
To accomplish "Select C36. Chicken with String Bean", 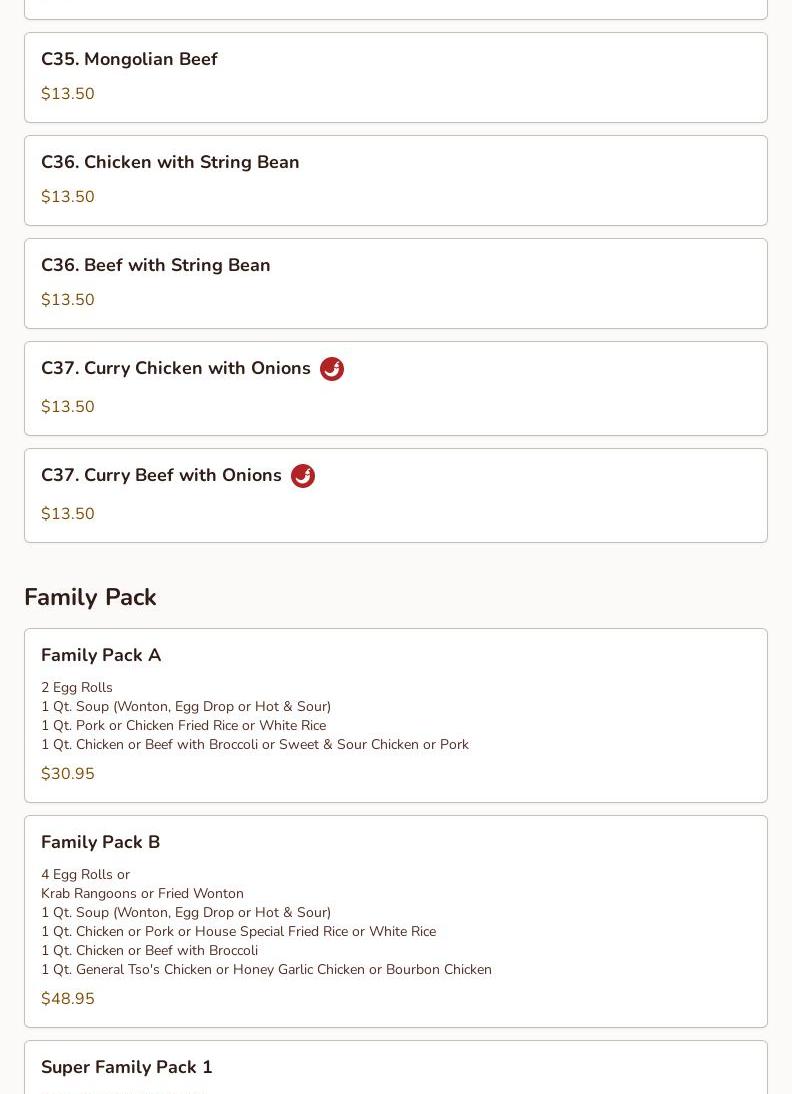I will (170, 162).
